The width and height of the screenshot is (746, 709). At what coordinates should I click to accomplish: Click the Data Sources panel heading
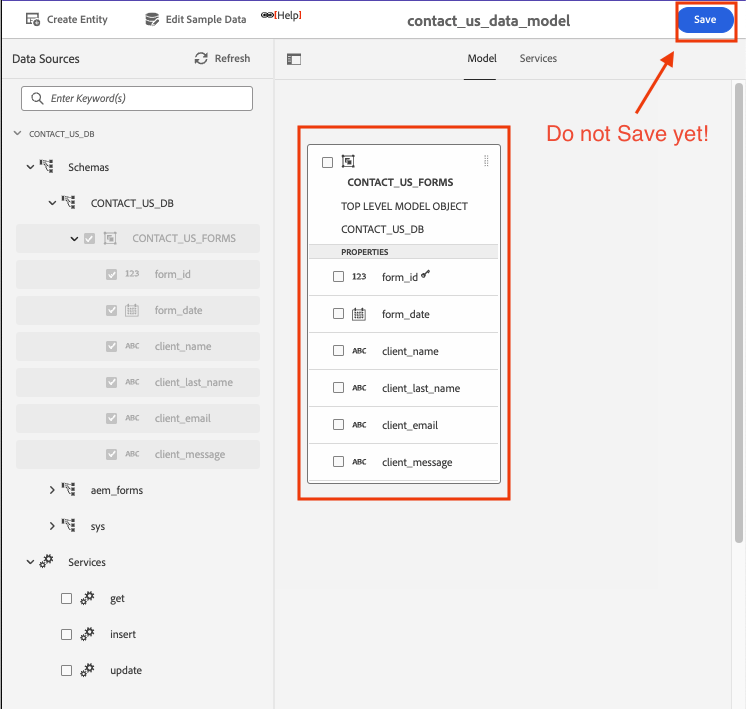point(46,59)
